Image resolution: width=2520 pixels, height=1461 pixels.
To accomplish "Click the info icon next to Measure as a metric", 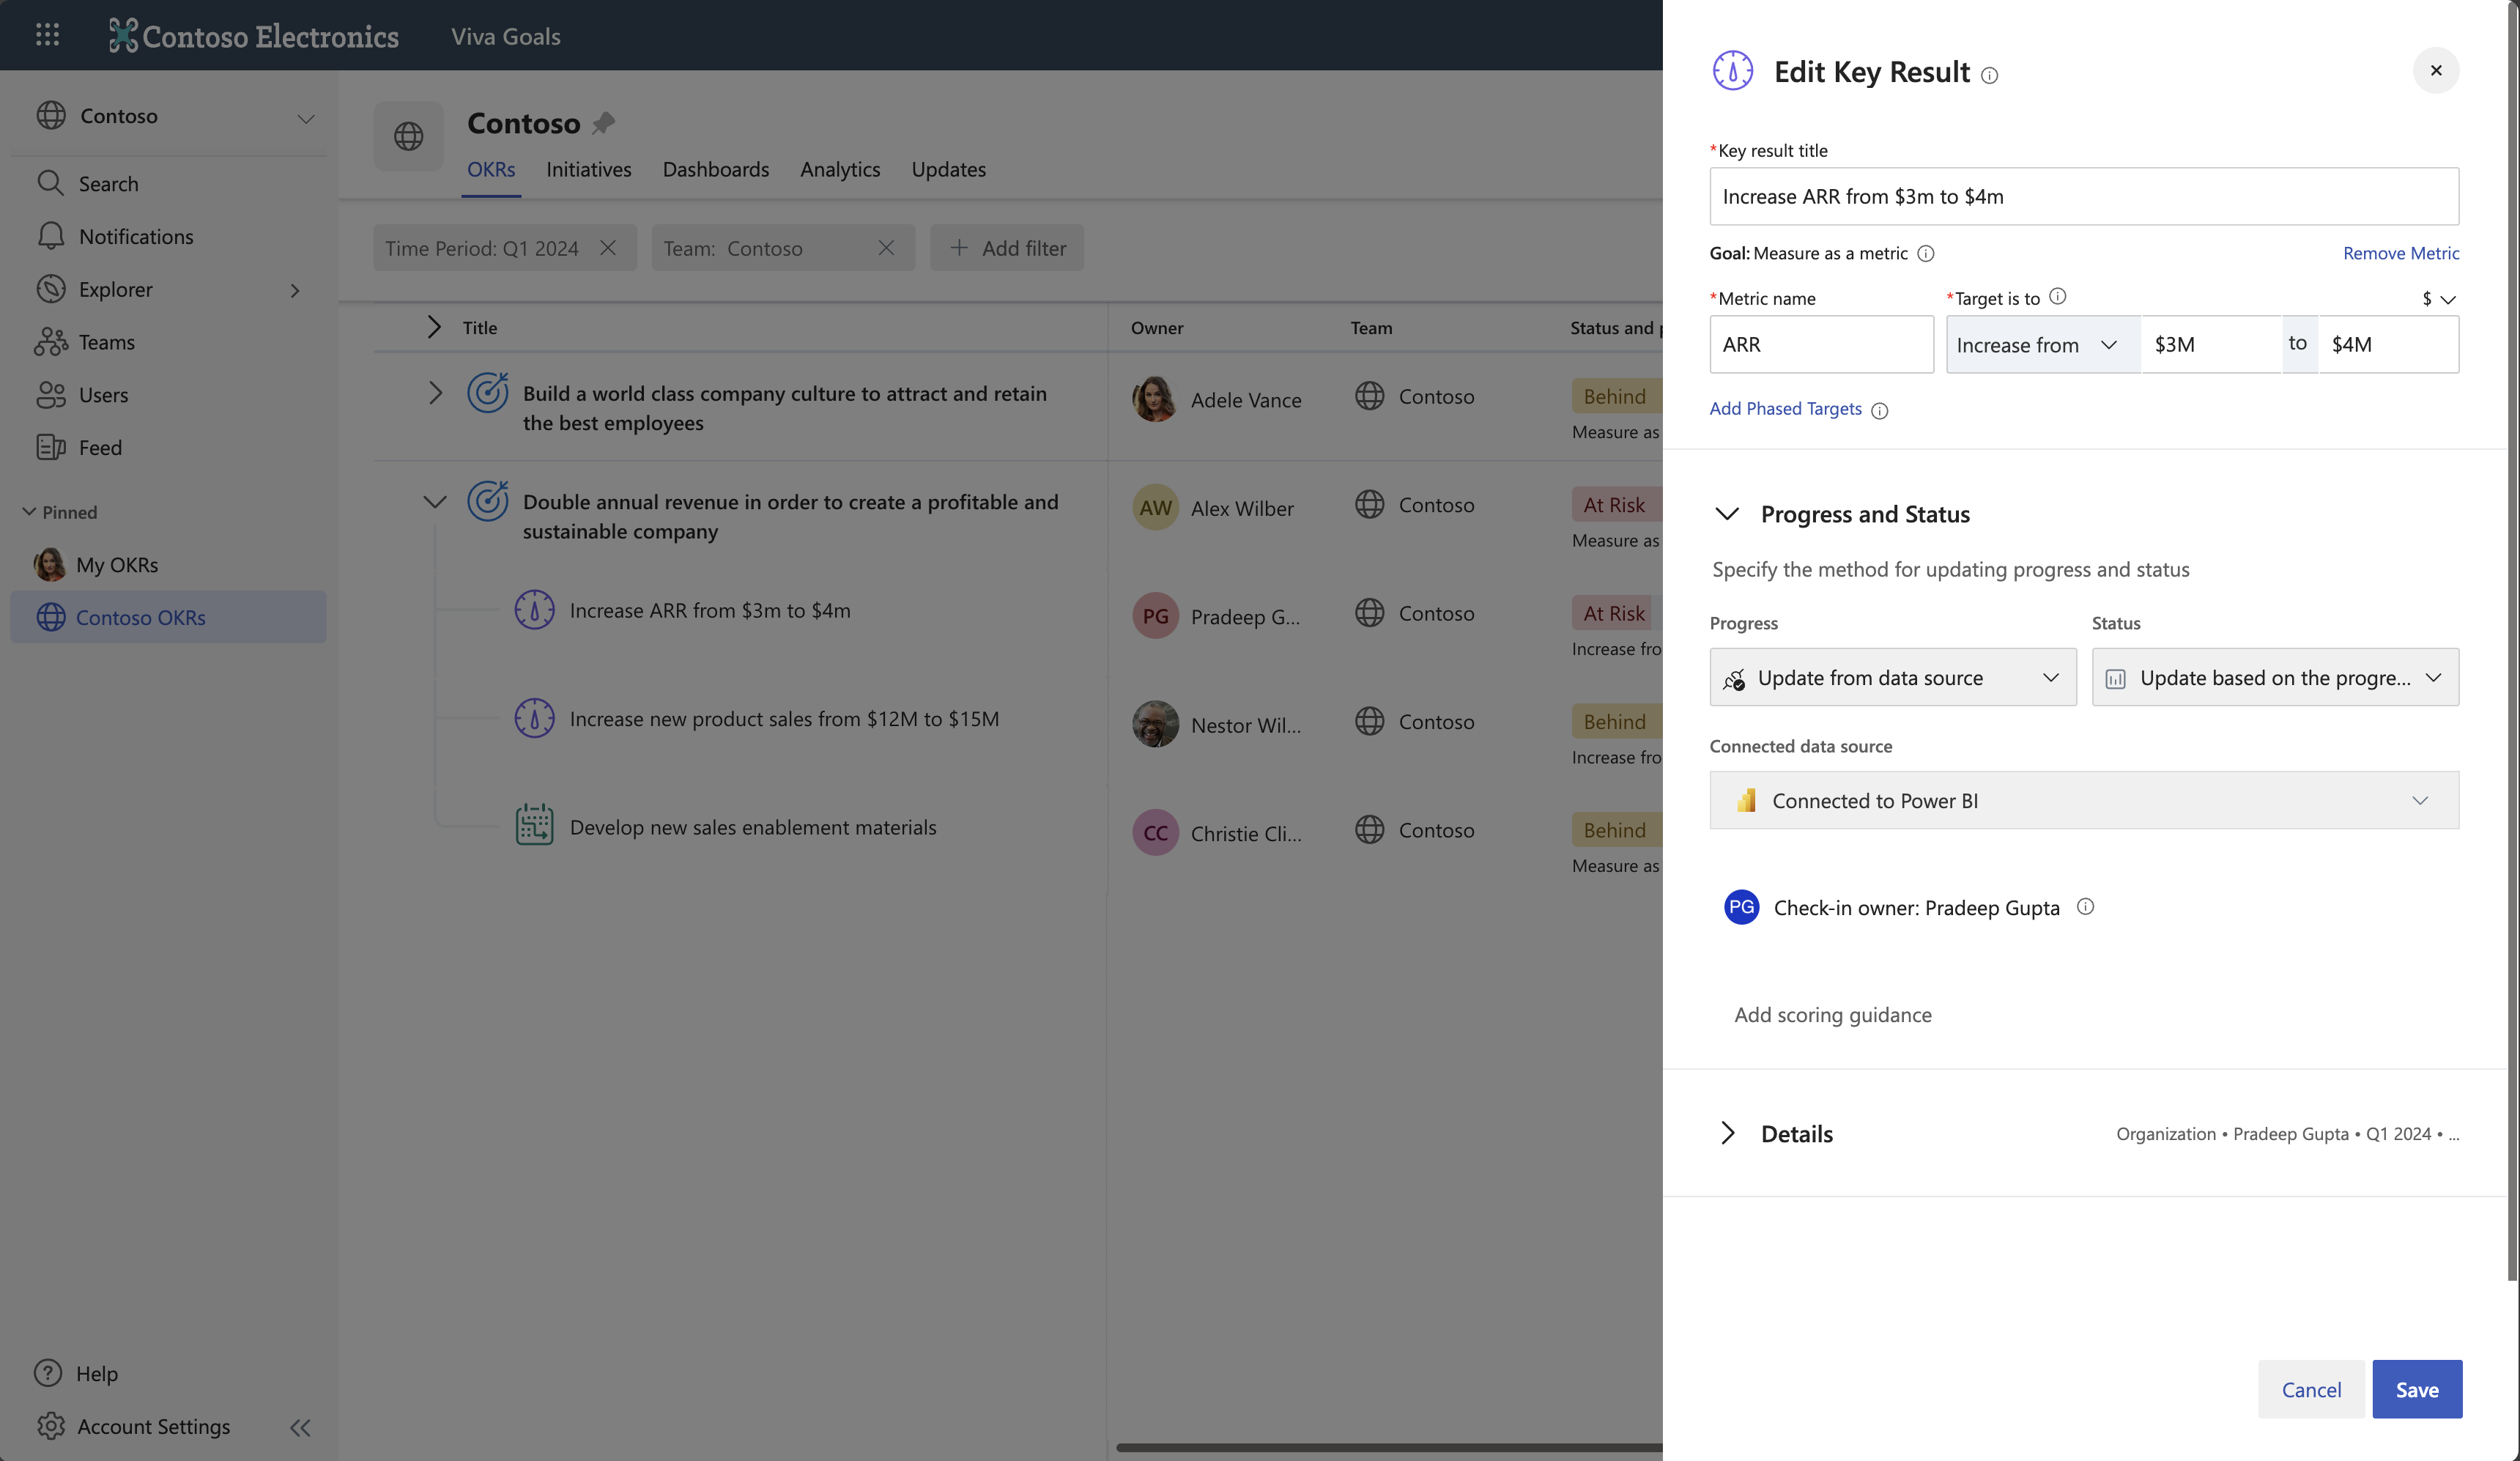I will pos(1925,254).
